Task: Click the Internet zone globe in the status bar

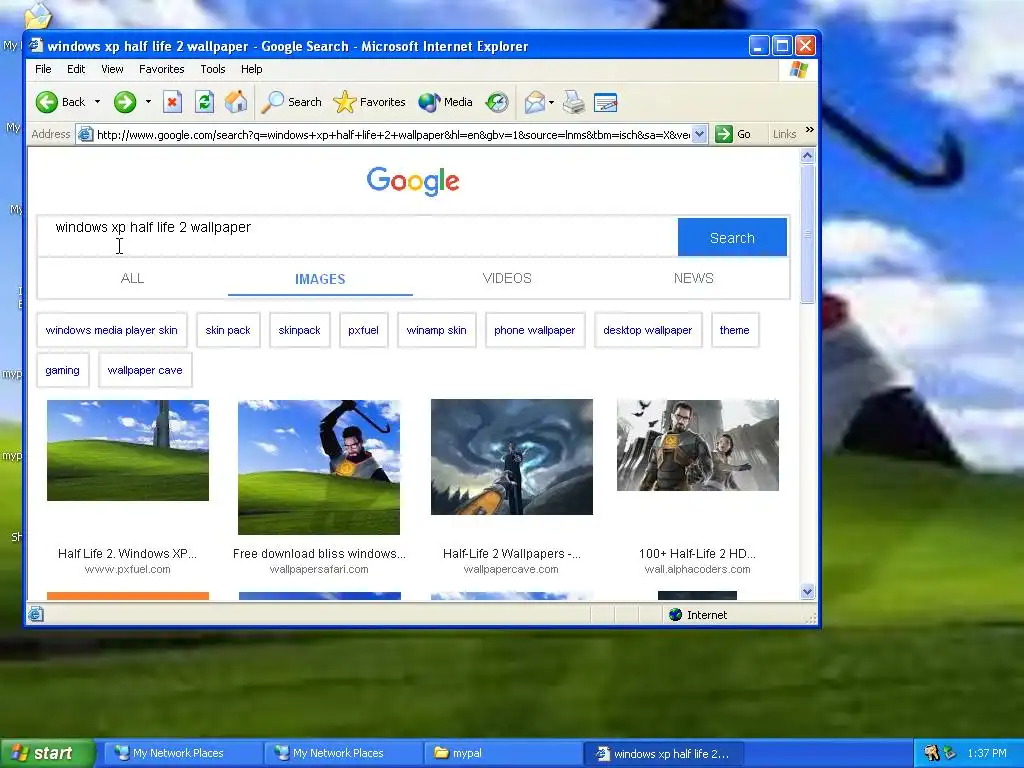Action: click(675, 615)
